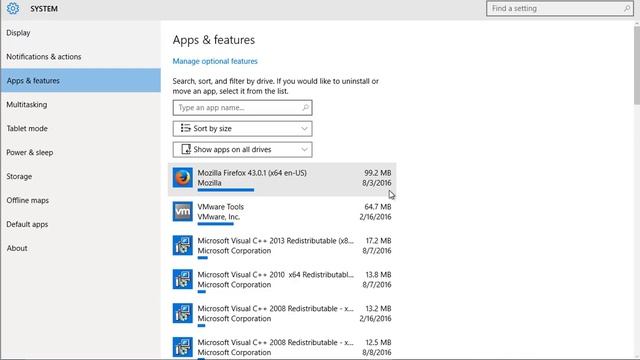Open the About page

(x=81, y=248)
